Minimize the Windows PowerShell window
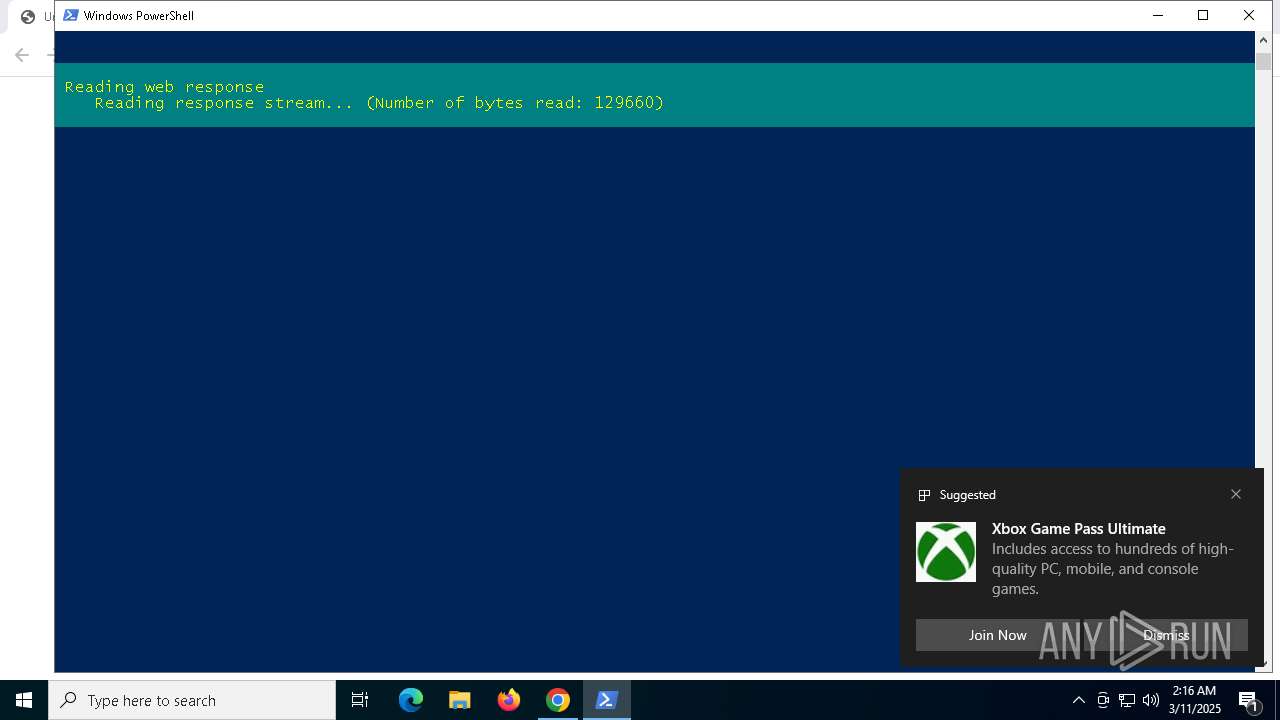Image resolution: width=1280 pixels, height=720 pixels. tap(1158, 15)
